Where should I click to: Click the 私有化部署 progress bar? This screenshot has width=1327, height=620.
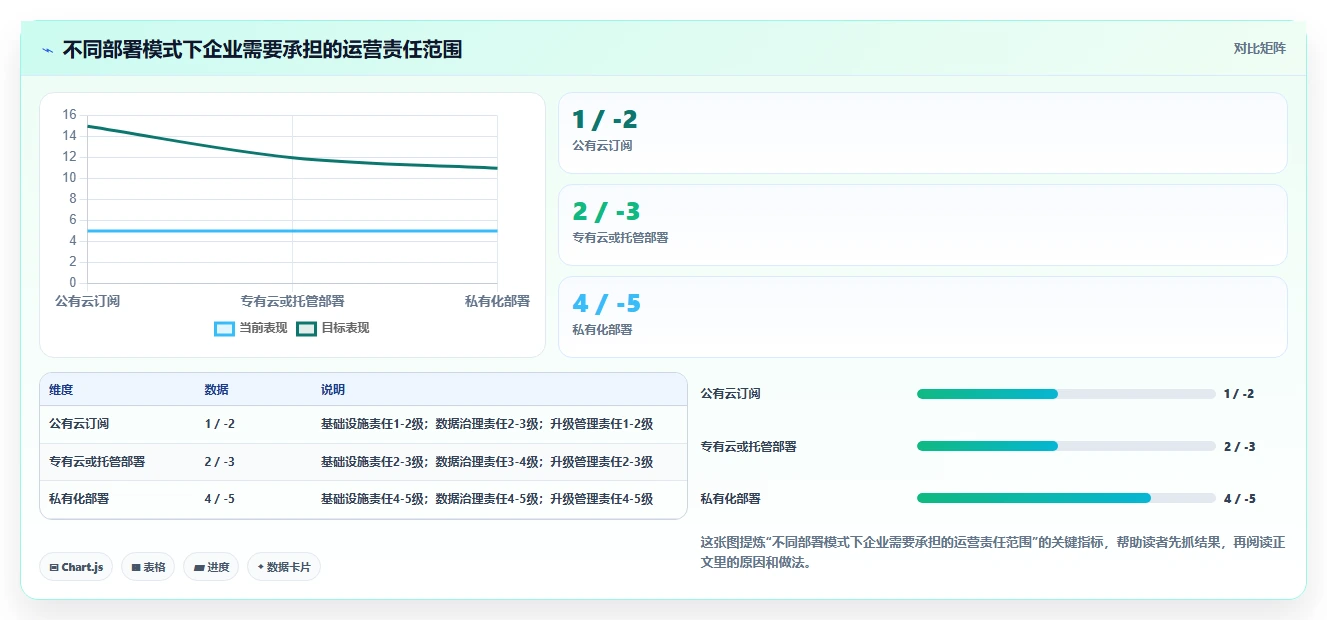(x=1066, y=498)
